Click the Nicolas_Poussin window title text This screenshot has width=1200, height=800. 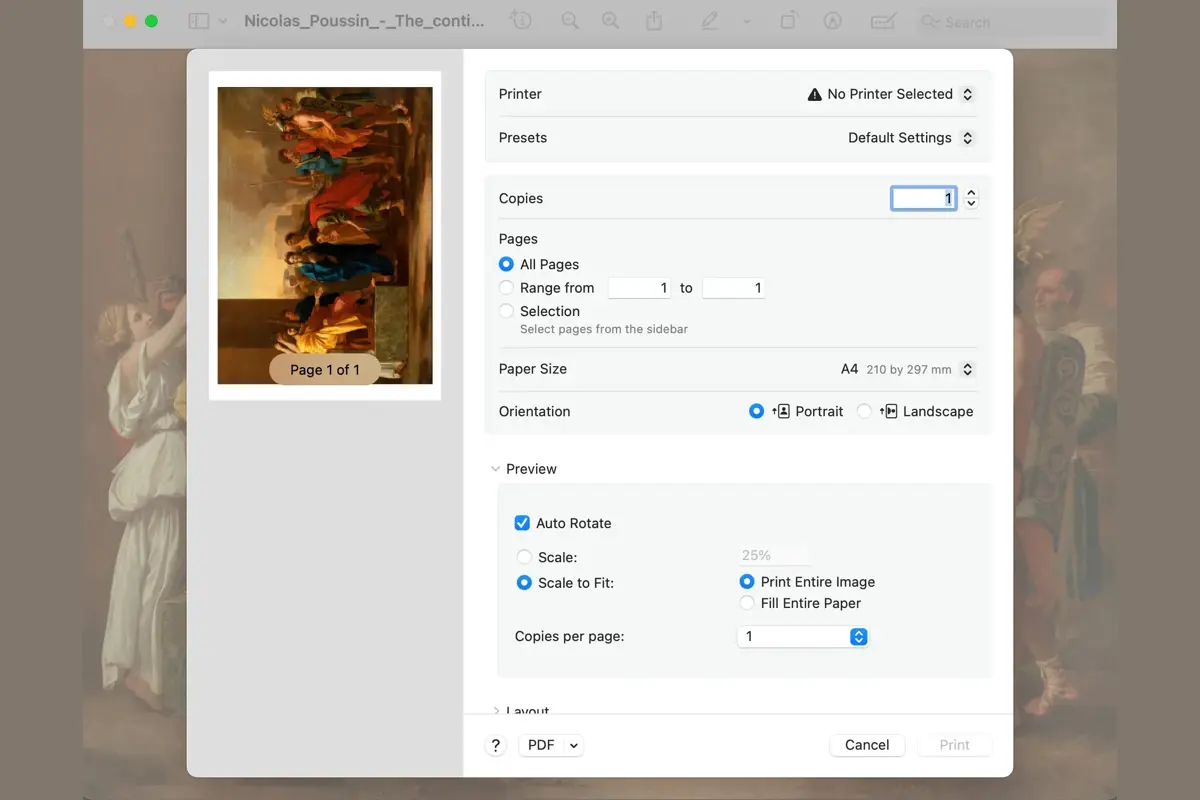click(x=364, y=21)
